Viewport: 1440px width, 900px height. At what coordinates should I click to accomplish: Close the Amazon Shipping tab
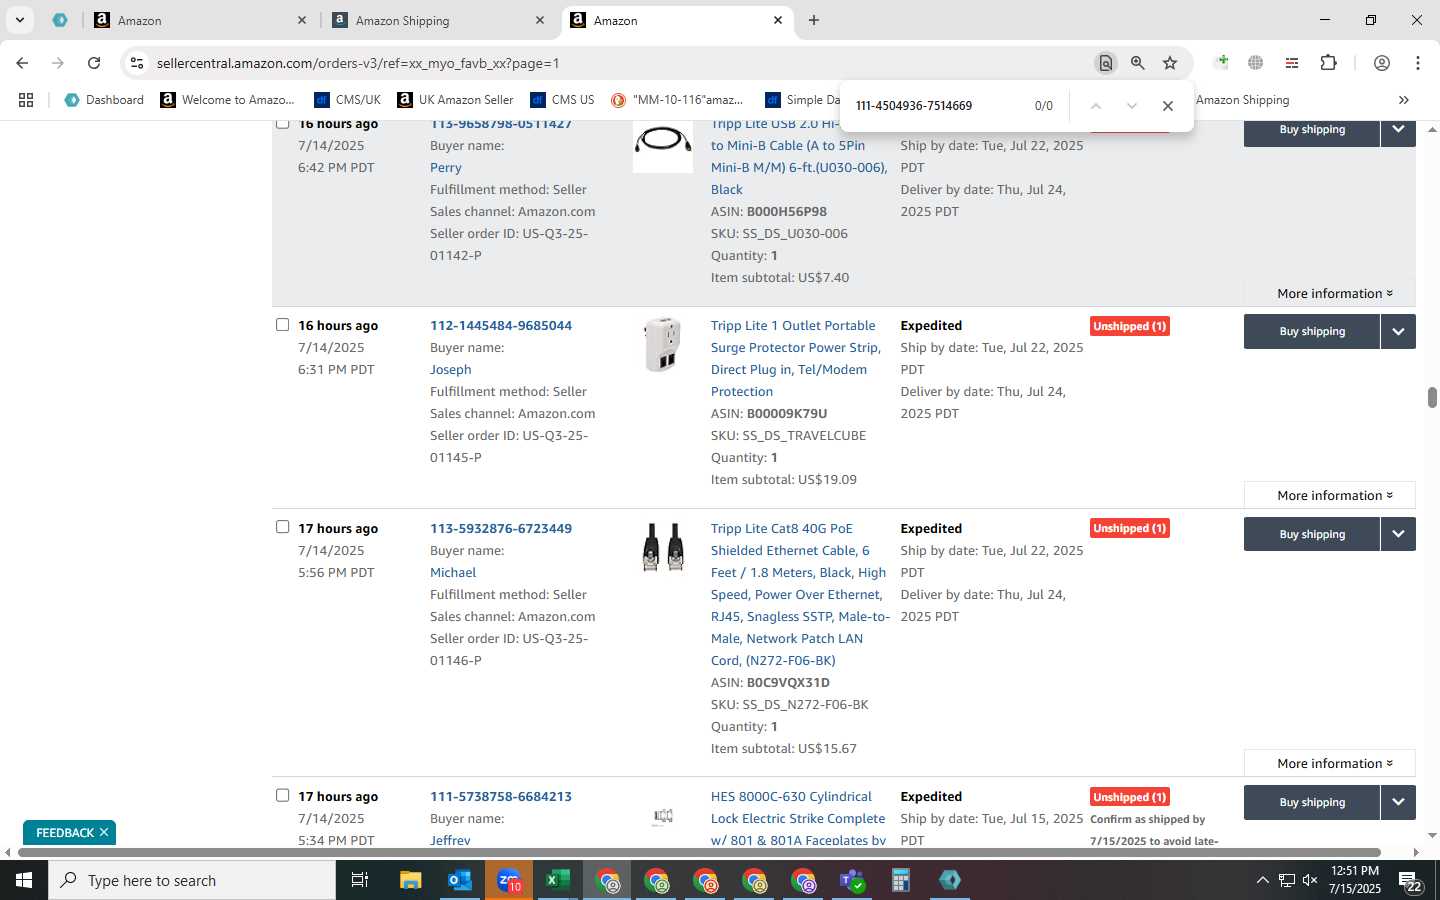tap(540, 20)
